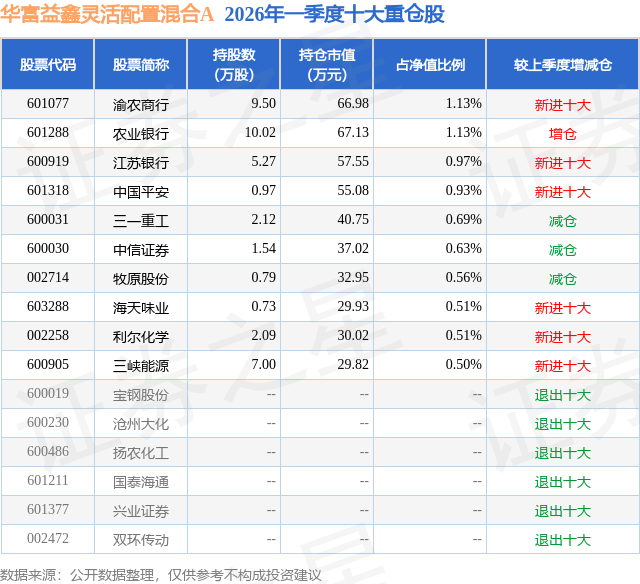Click the holding value 32.95

pos(353,278)
